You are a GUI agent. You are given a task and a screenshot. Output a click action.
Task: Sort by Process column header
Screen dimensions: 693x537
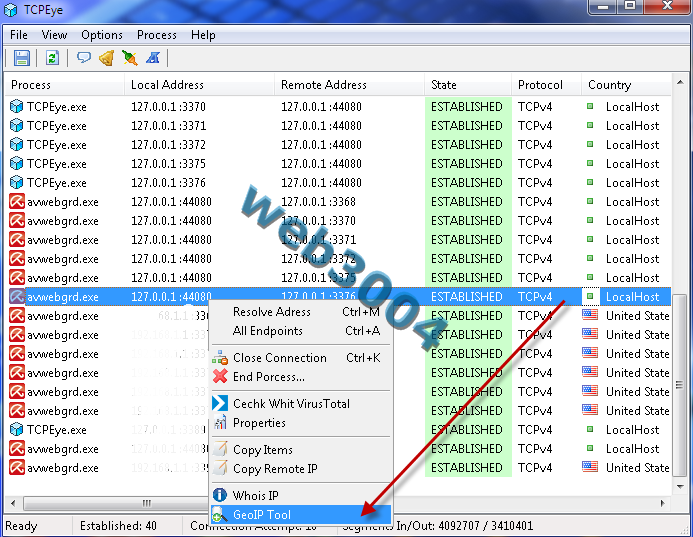click(65, 84)
